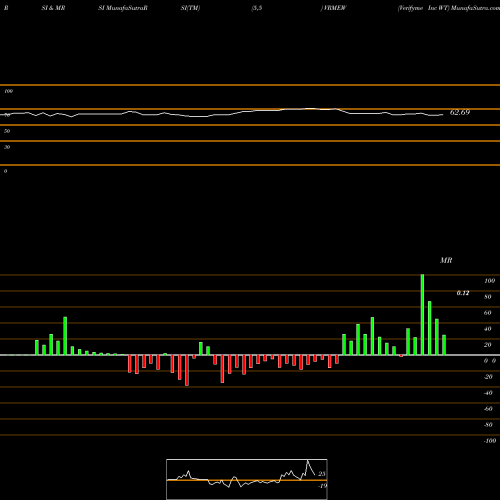Viewport: 500px width, 500px height.
Task: Click the -19 value in the mini chart
Action: click(323, 486)
